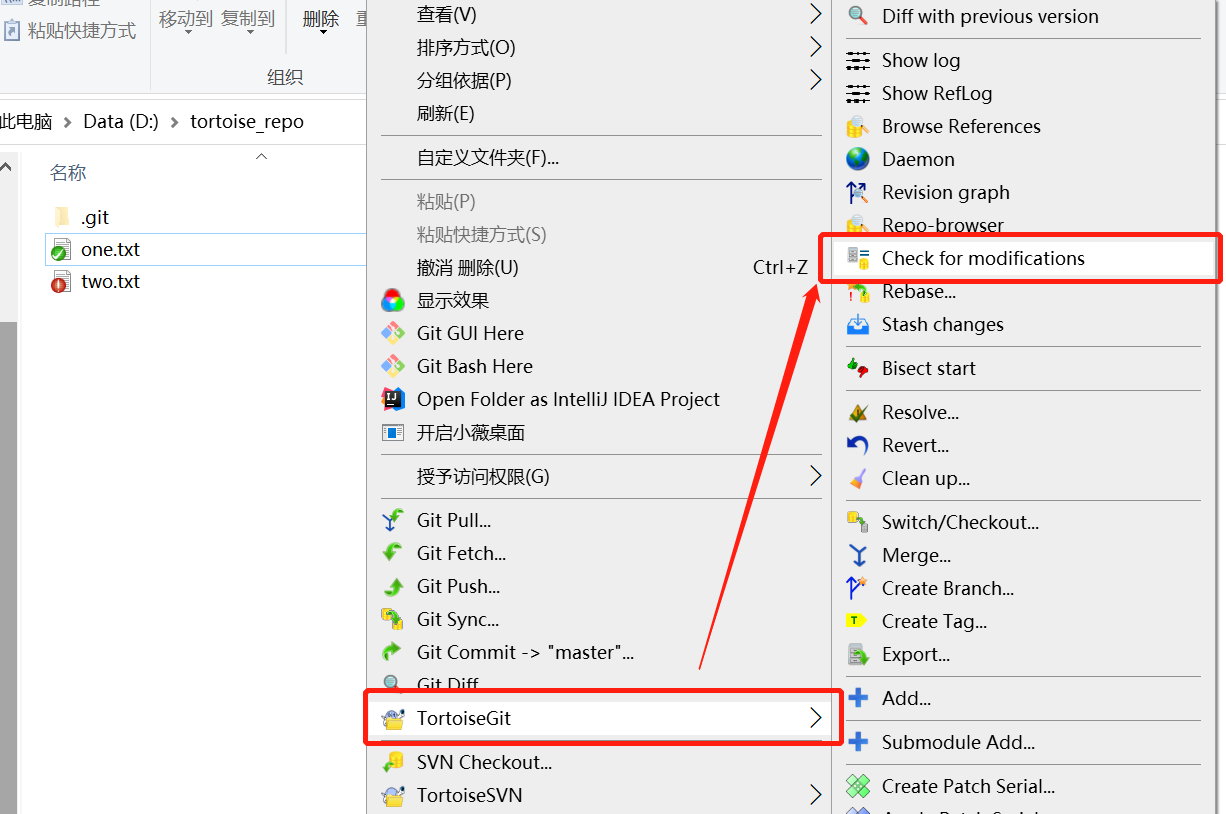Click the 名称 column header
The height and width of the screenshot is (814, 1226).
click(68, 173)
